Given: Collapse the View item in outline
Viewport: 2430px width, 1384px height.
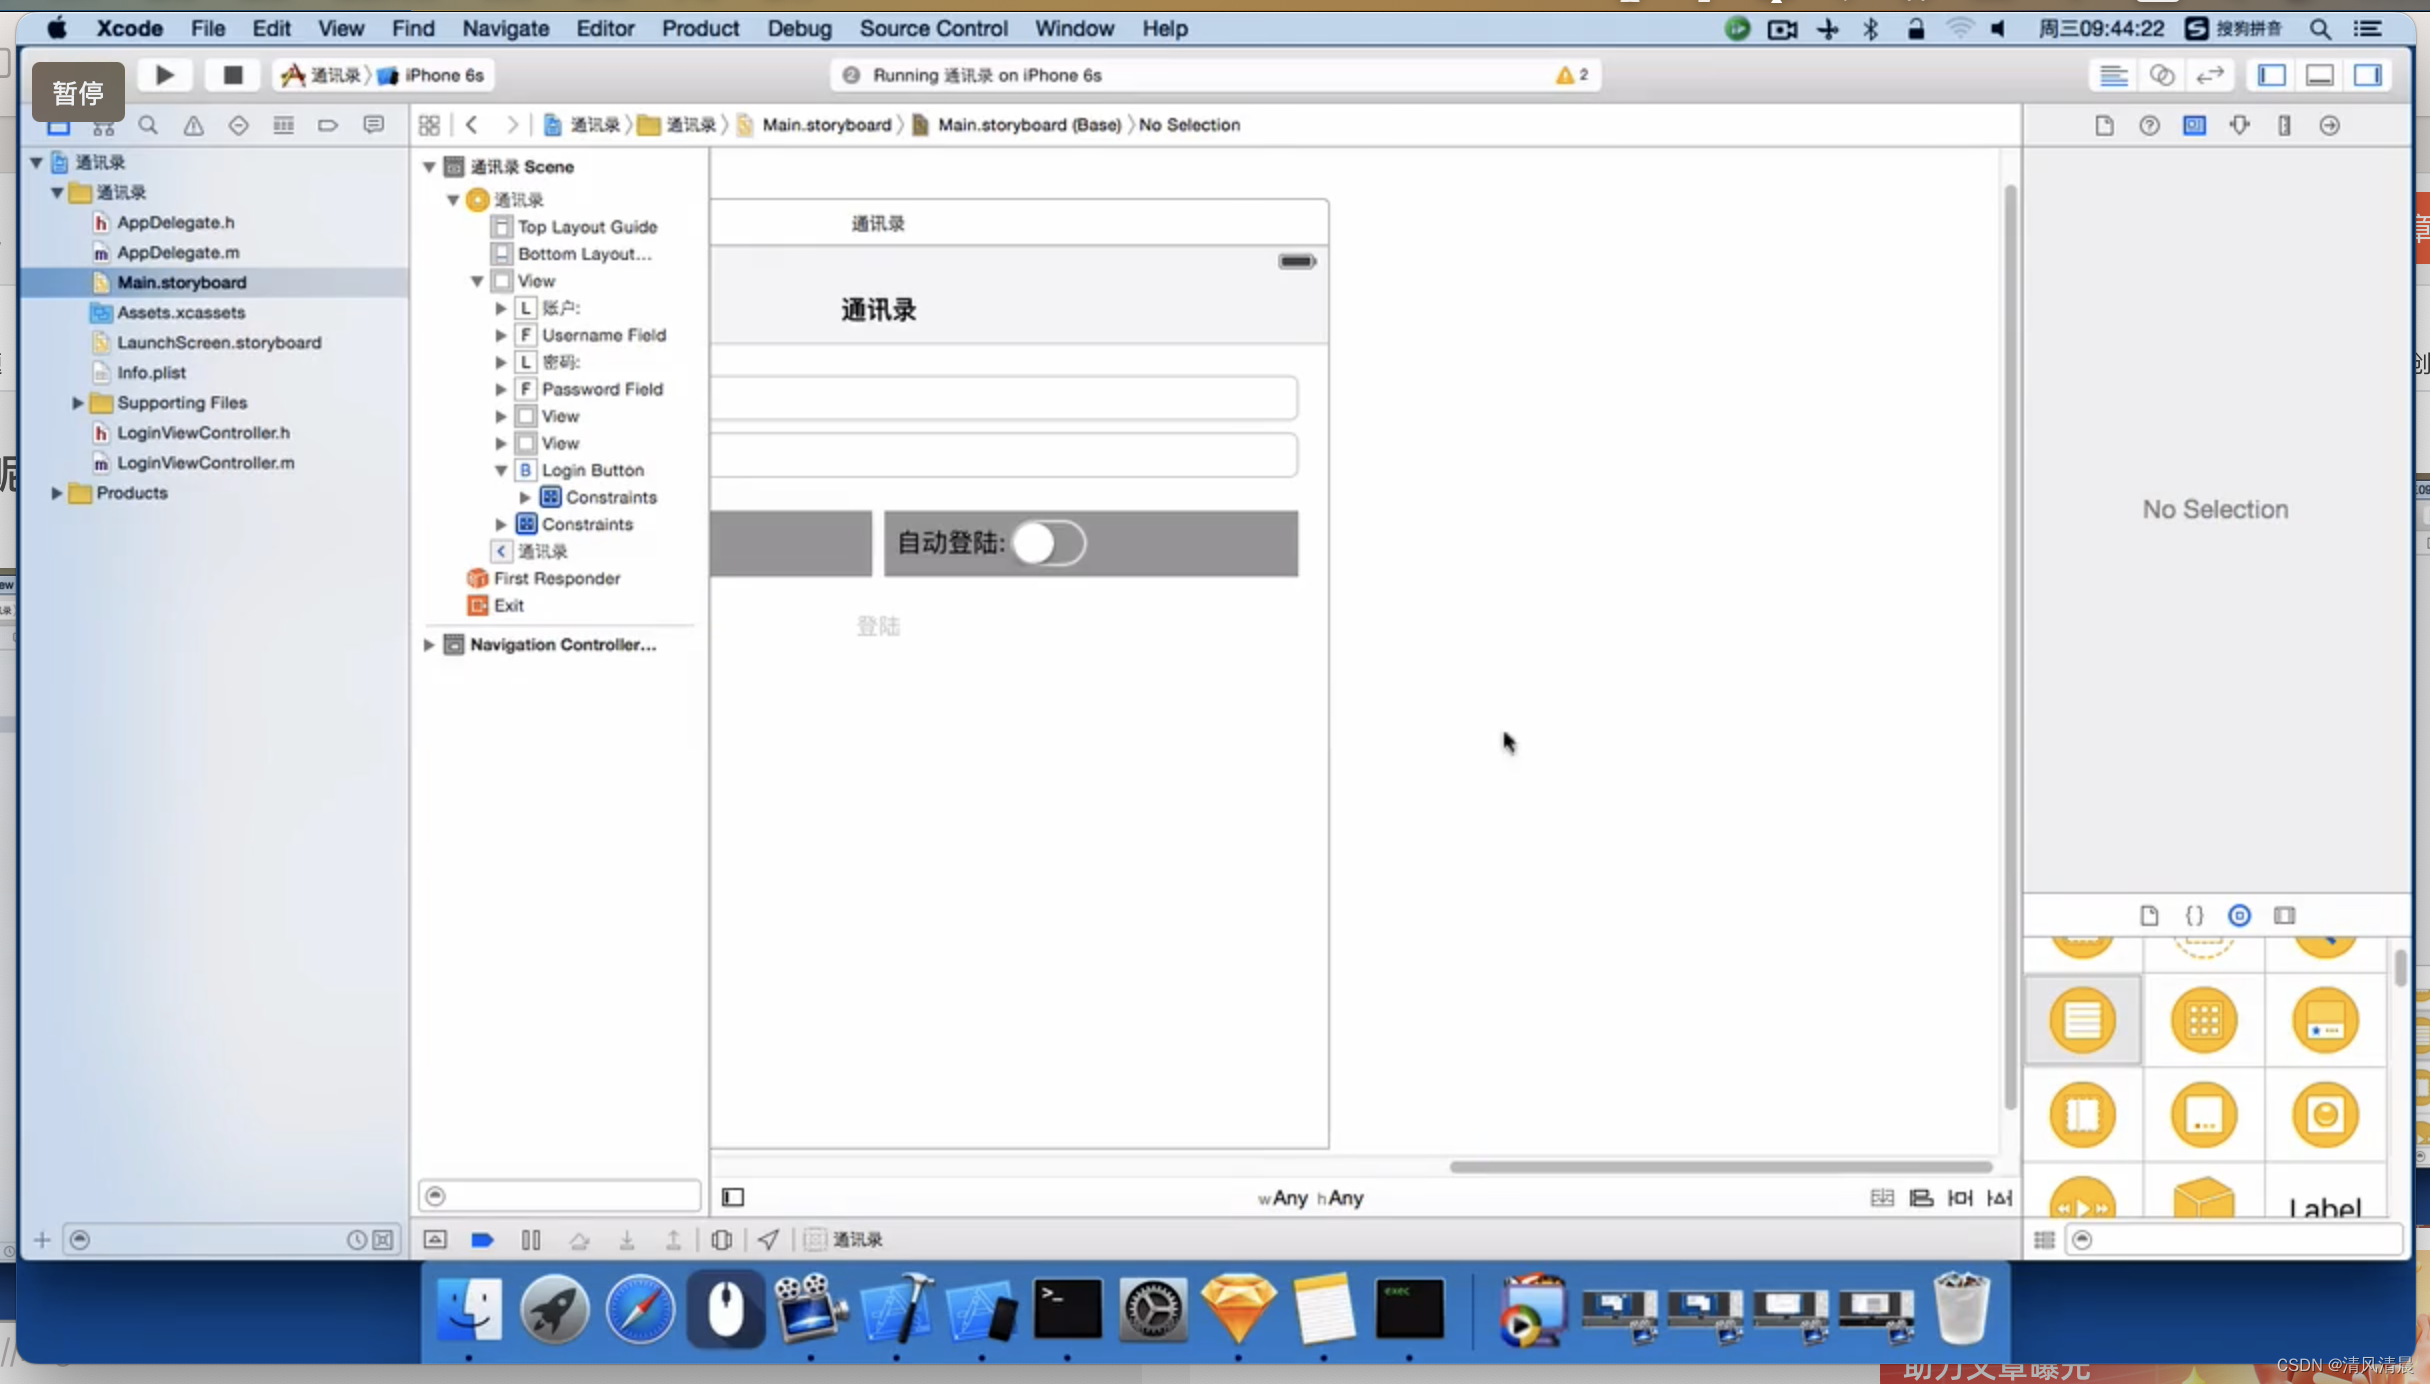Looking at the screenshot, I should tap(477, 281).
